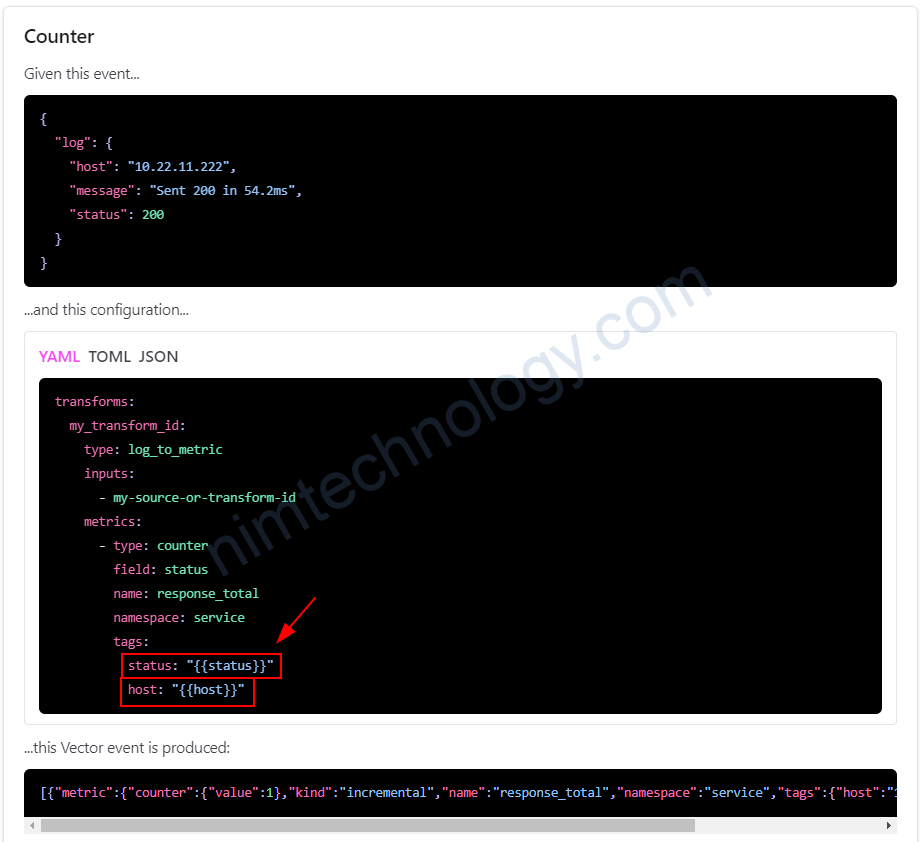Click the horizontal scrollbar thumb
This screenshot has width=920, height=842.
pos(367,826)
